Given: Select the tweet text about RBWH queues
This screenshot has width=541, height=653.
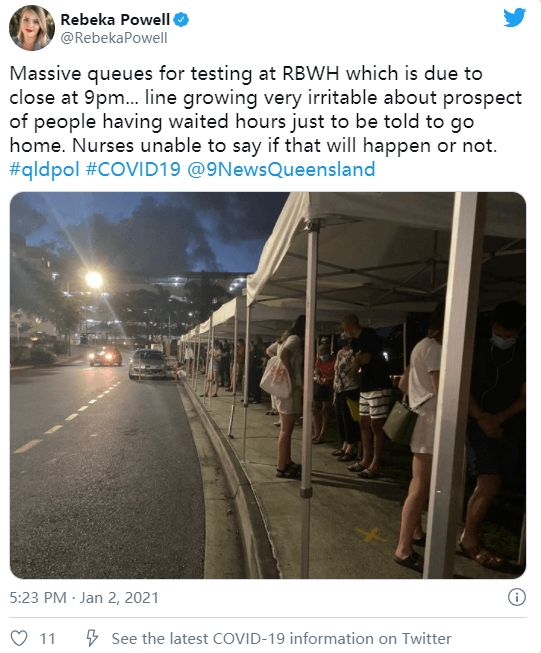Looking at the screenshot, I should [x=265, y=110].
